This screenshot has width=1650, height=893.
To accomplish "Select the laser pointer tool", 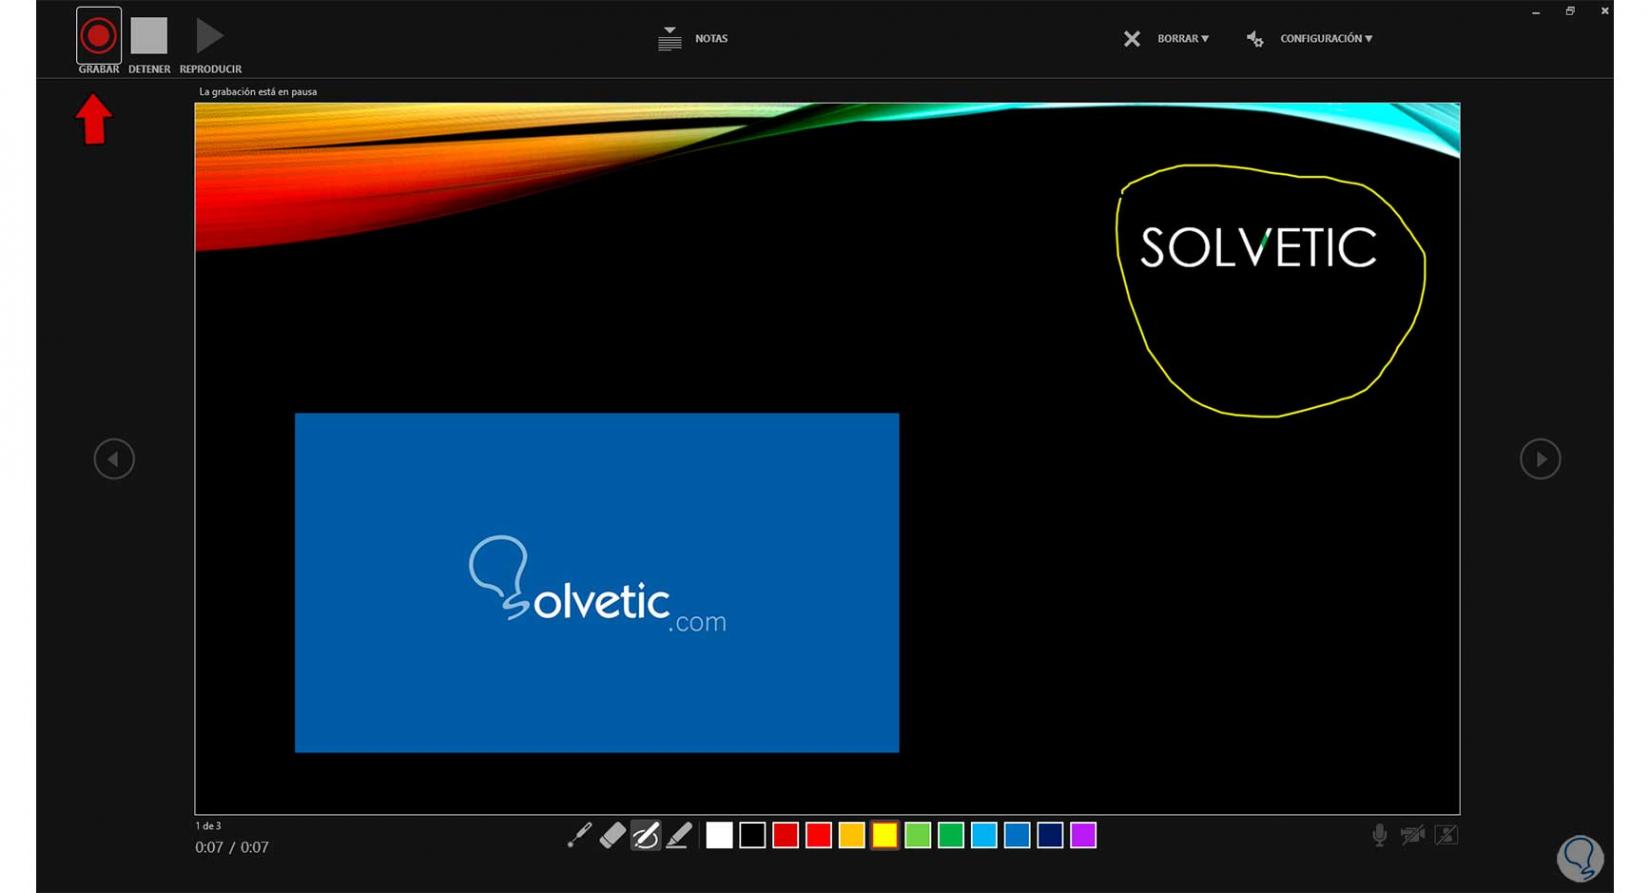I will [x=579, y=835].
